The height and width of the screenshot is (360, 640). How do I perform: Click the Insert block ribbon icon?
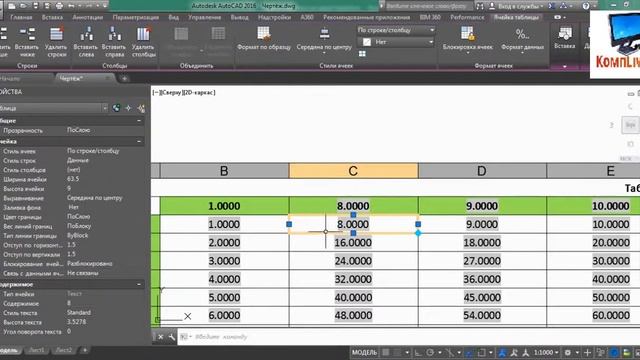point(565,34)
